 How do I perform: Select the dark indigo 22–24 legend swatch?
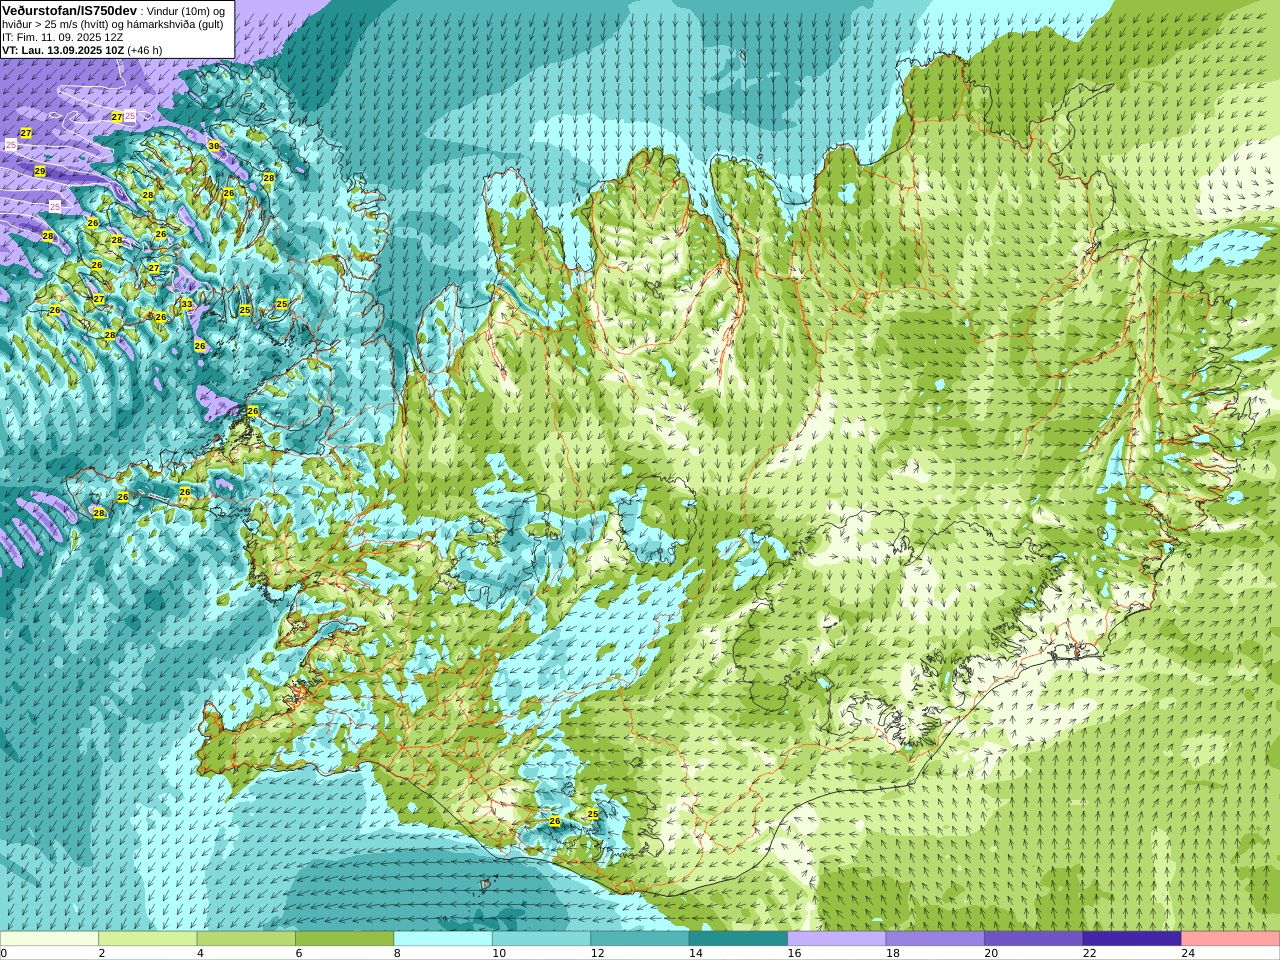[x=1132, y=939]
